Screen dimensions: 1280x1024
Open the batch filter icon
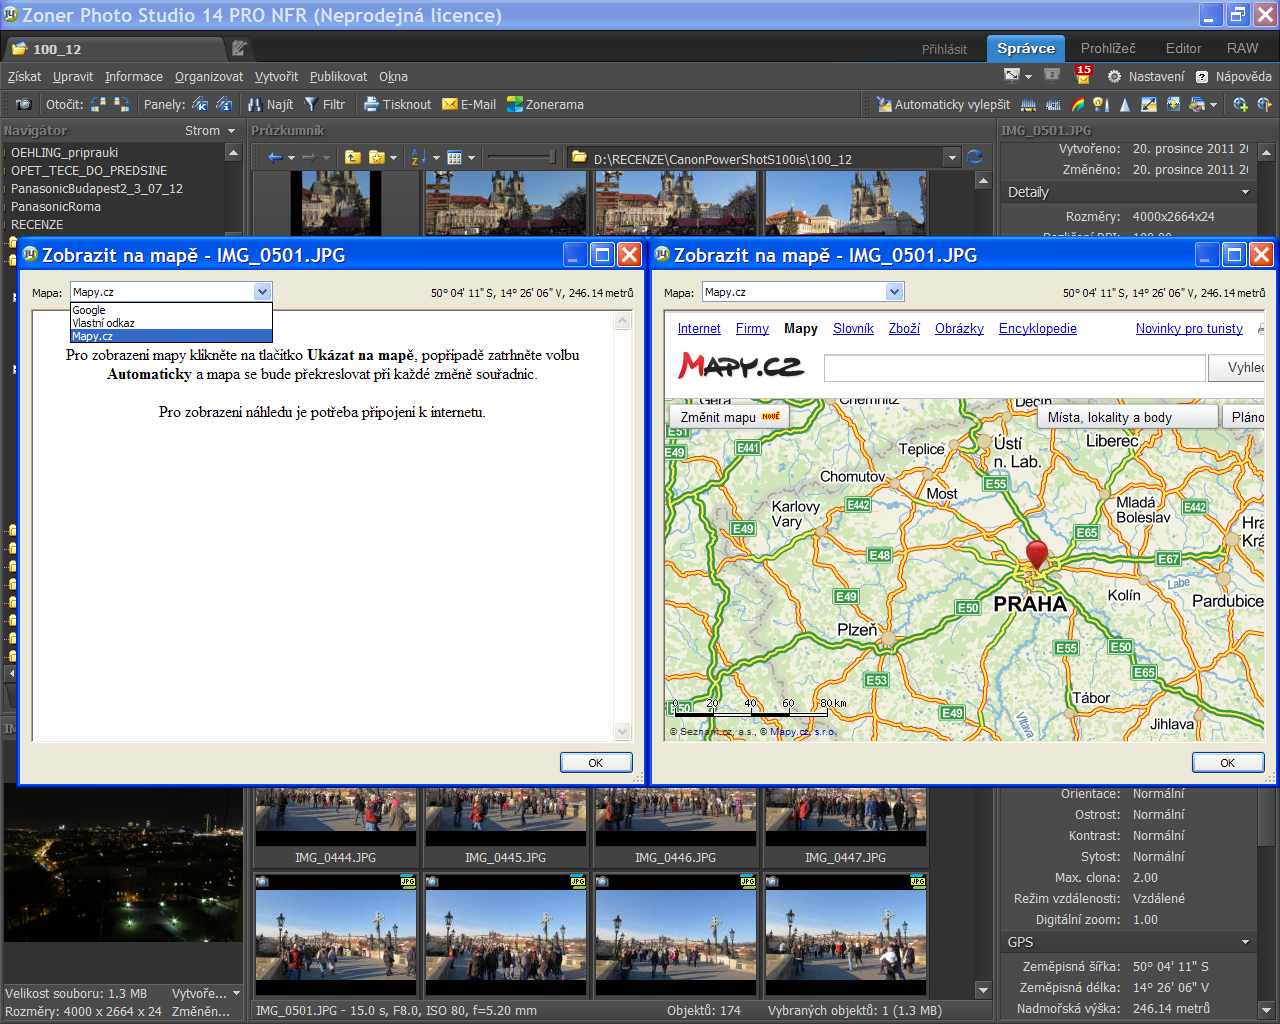point(1197,104)
